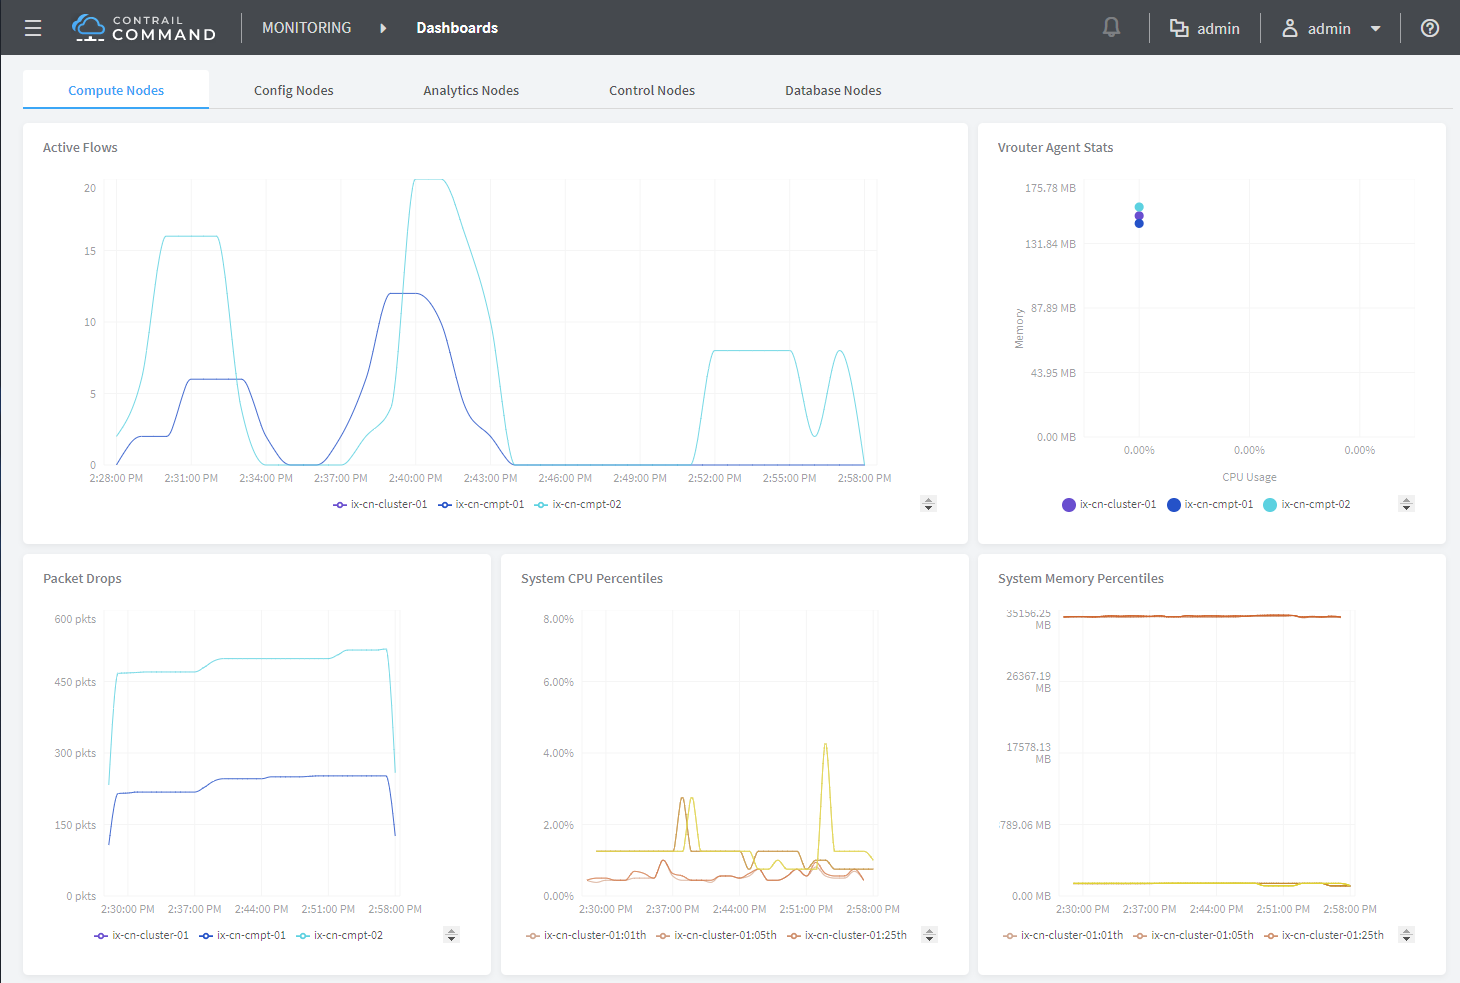The image size is (1460, 983).
Task: Click the admin user profile icon
Action: click(1290, 28)
